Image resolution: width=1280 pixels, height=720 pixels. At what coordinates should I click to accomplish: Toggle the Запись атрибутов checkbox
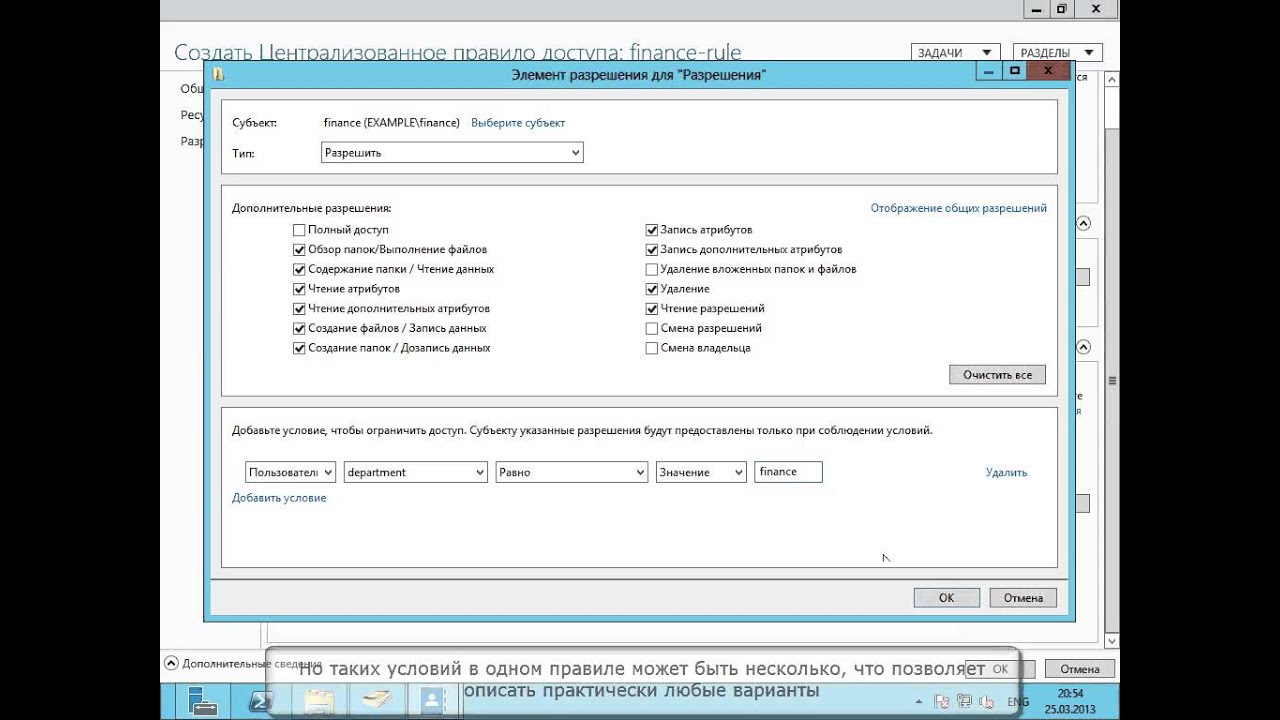[652, 230]
